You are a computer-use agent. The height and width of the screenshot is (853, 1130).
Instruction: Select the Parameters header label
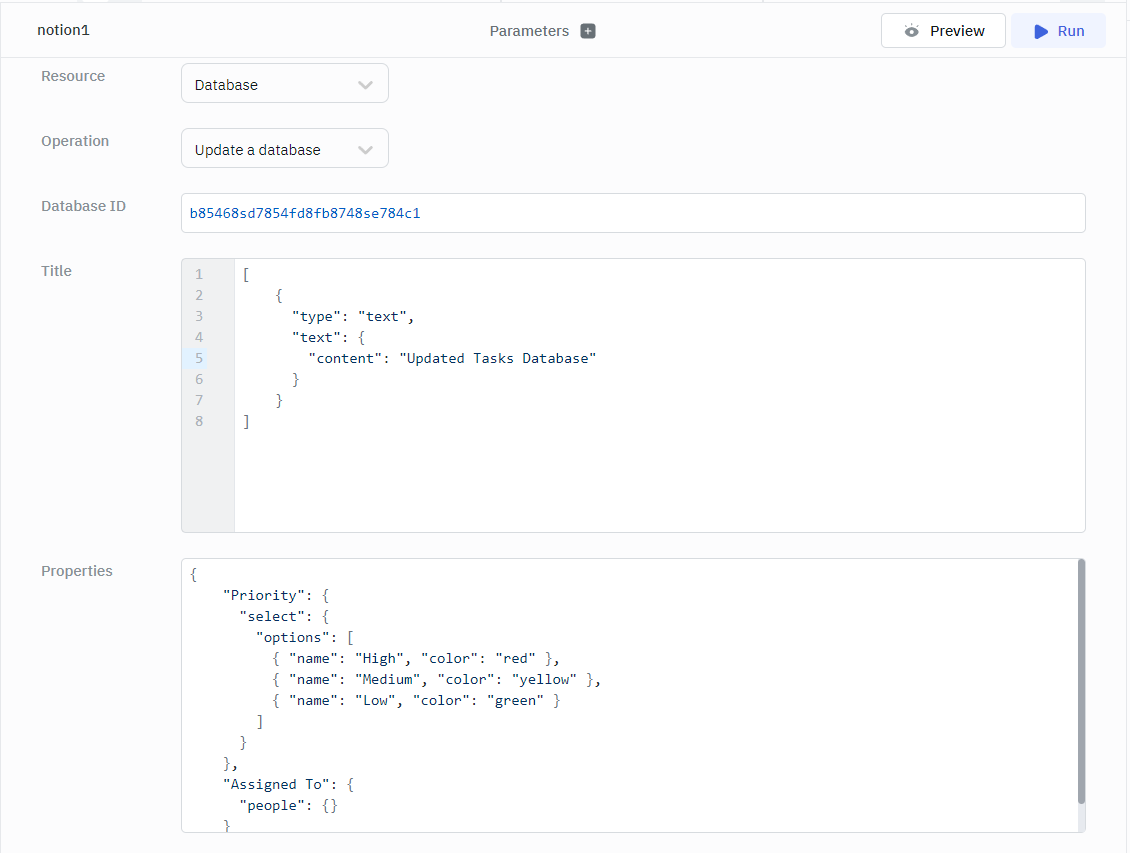529,31
